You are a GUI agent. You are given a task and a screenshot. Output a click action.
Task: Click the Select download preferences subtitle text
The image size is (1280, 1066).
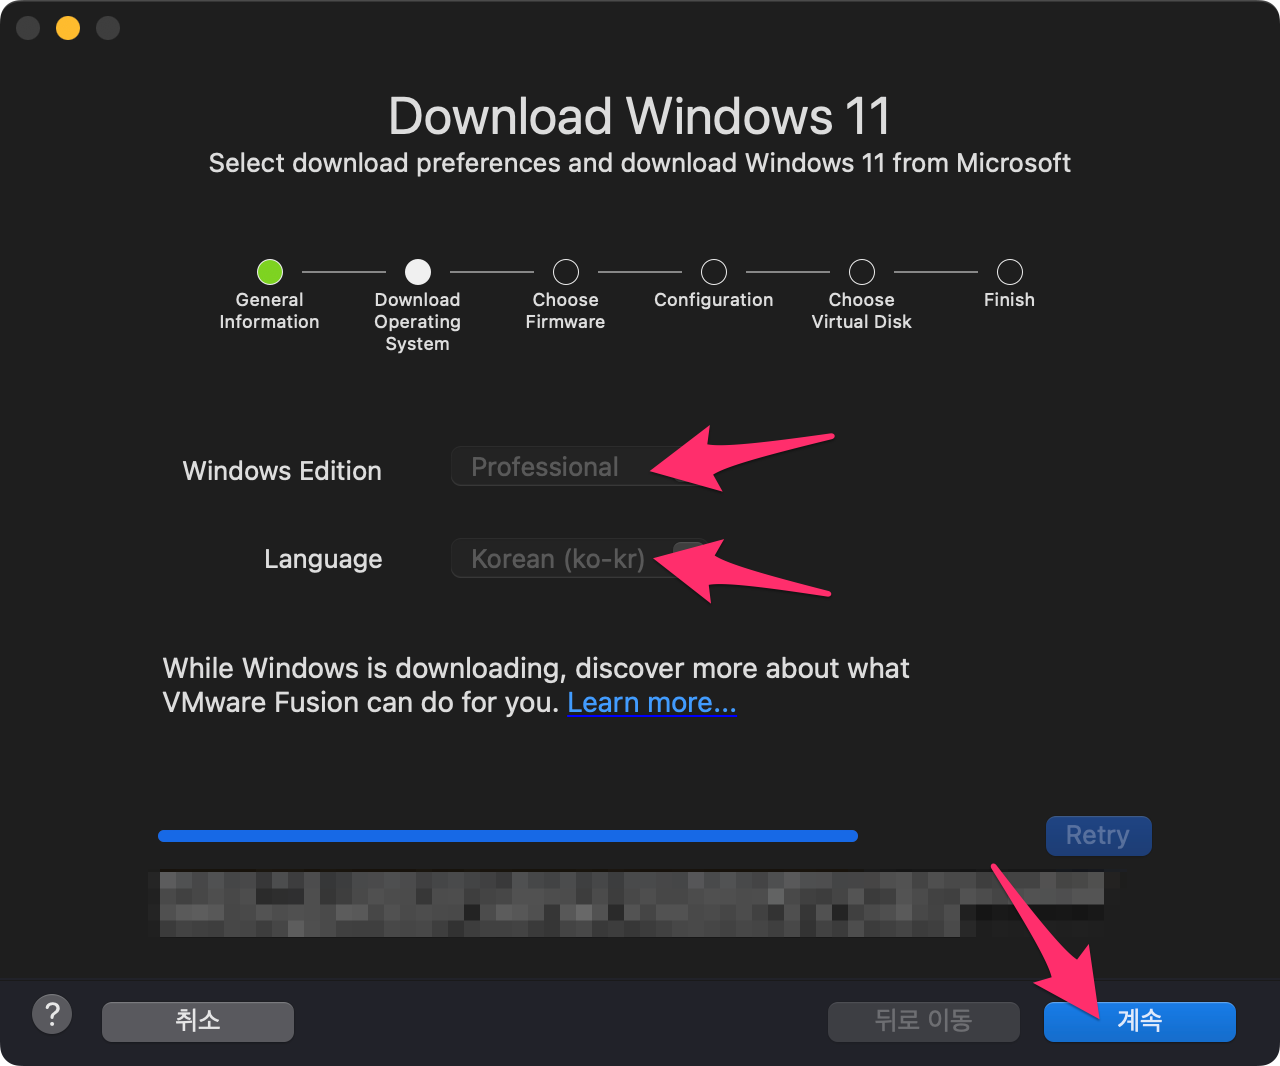640,163
